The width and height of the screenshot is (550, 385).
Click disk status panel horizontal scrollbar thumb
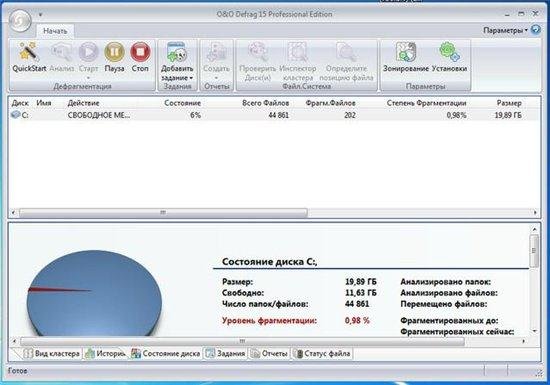click(242, 341)
